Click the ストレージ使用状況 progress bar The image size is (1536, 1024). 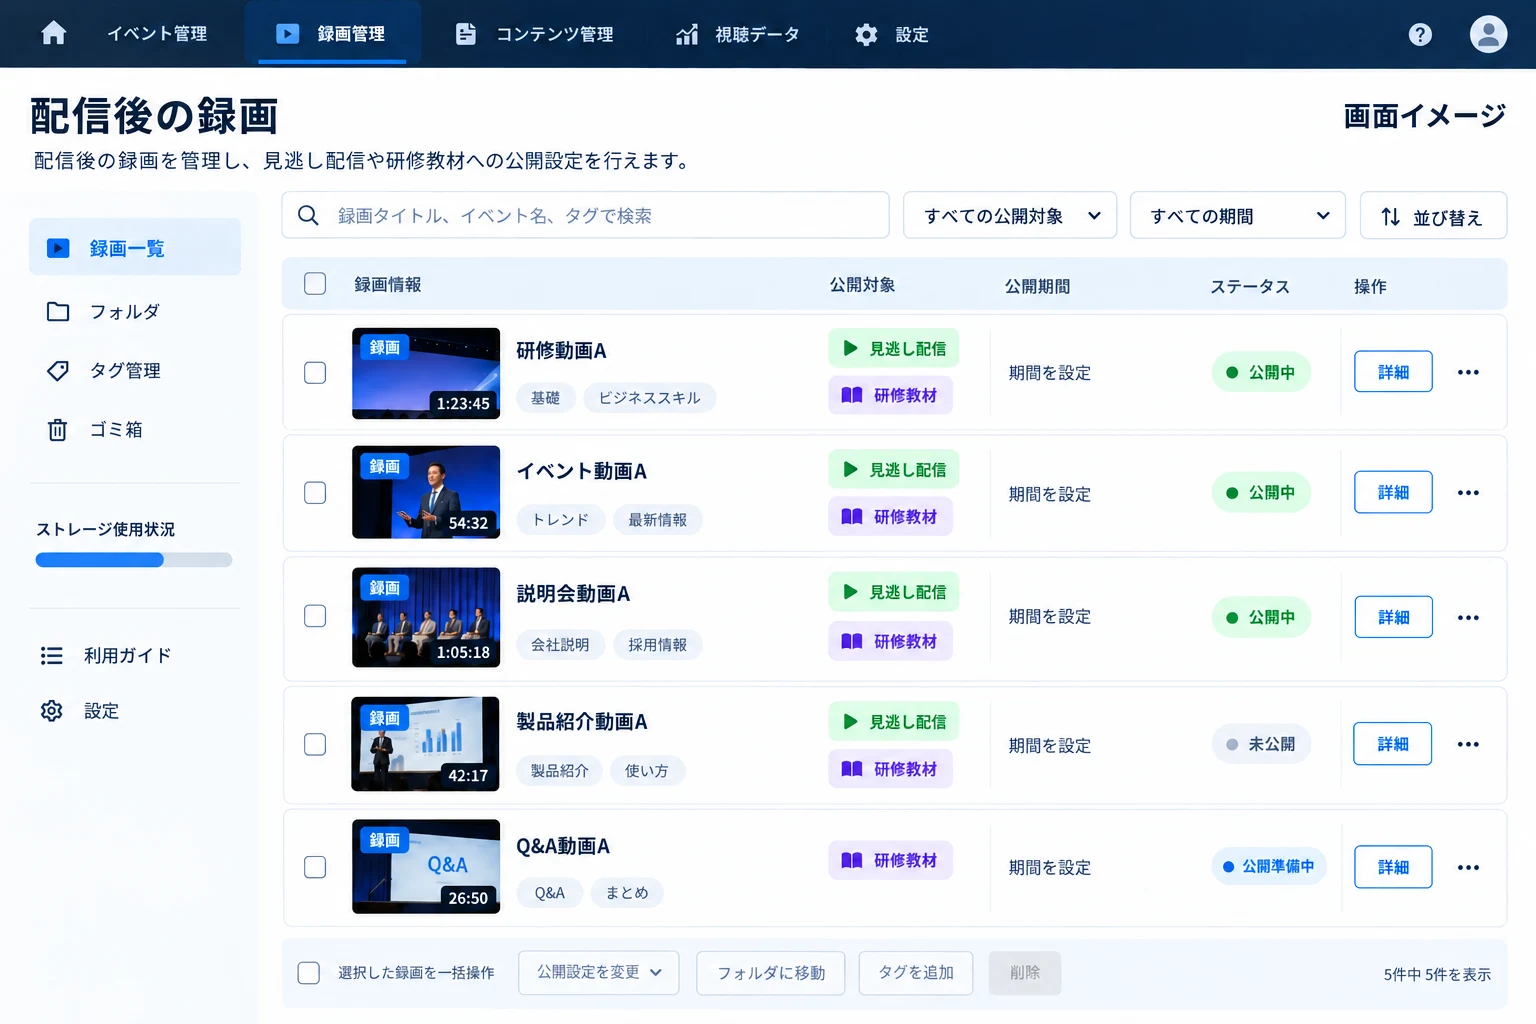[x=134, y=560]
